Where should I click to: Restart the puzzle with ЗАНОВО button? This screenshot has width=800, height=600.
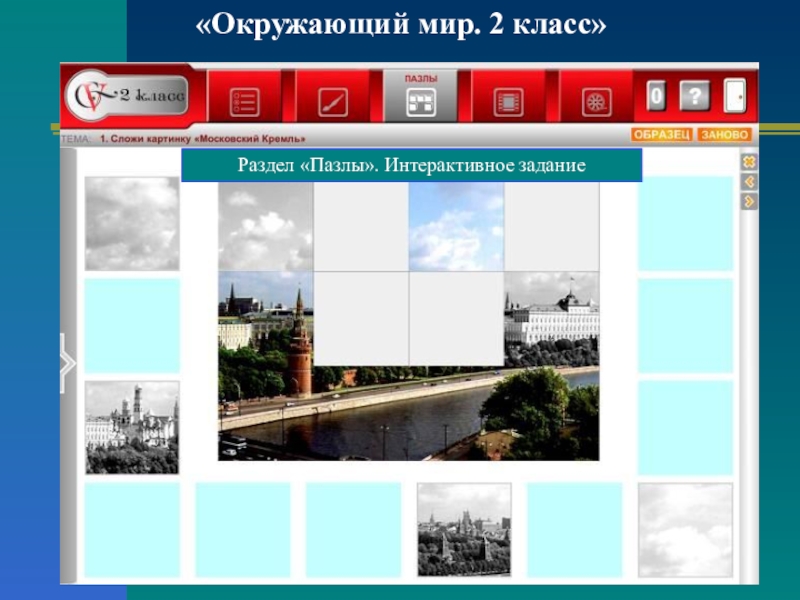point(724,135)
